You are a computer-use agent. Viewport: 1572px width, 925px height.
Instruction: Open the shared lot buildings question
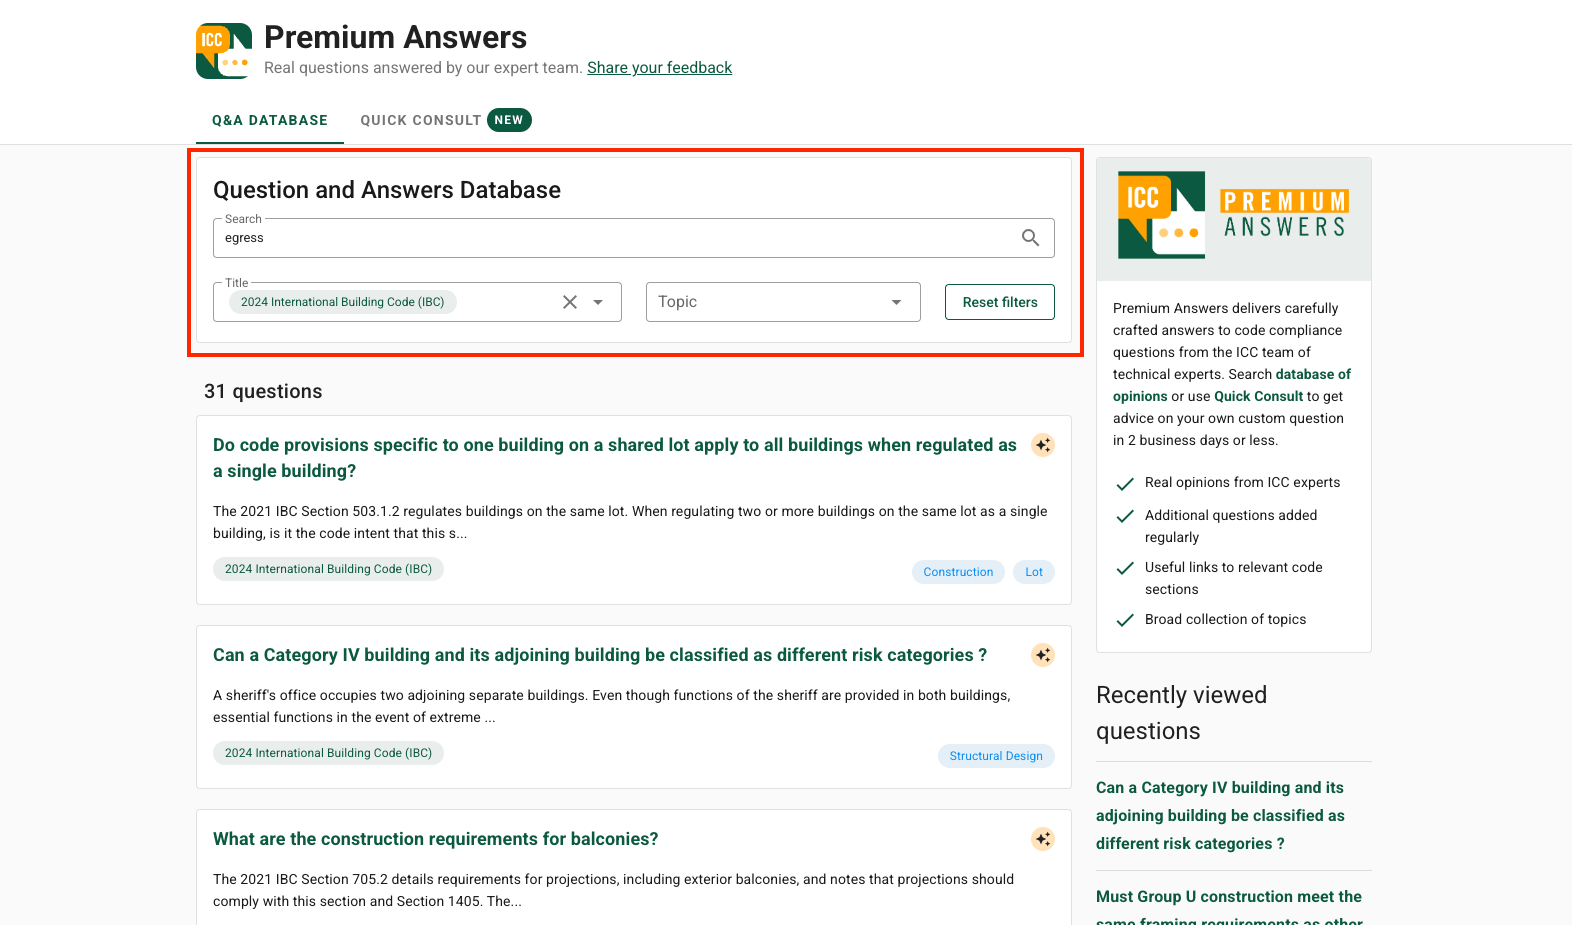pos(615,458)
